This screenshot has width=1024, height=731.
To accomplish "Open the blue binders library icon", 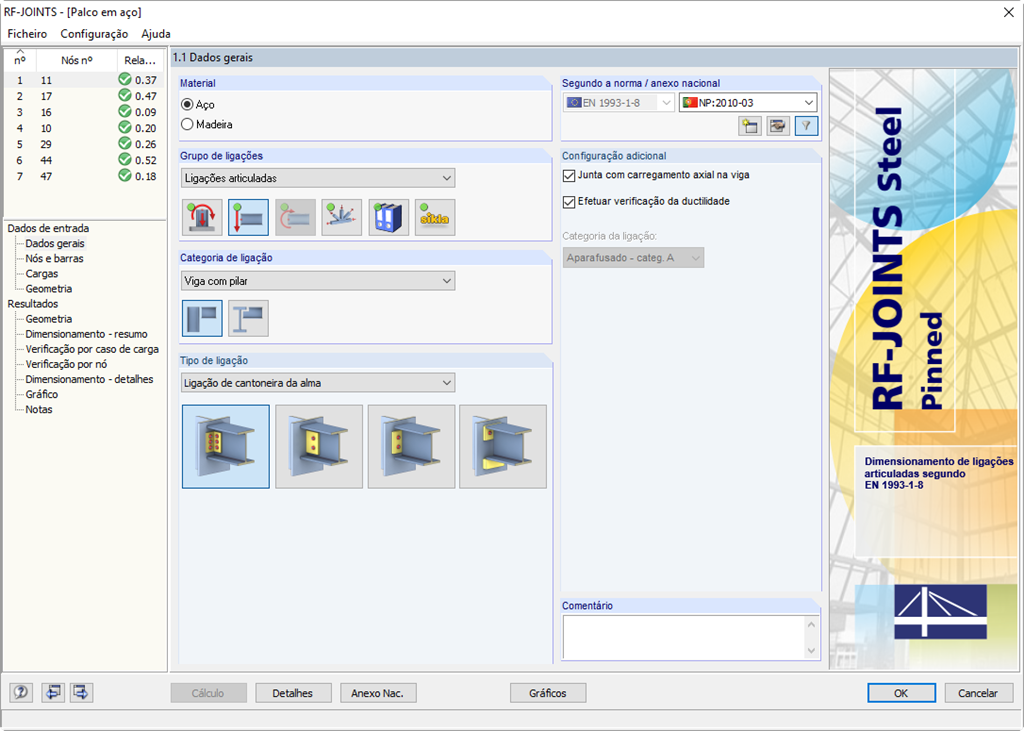I will pos(389,218).
